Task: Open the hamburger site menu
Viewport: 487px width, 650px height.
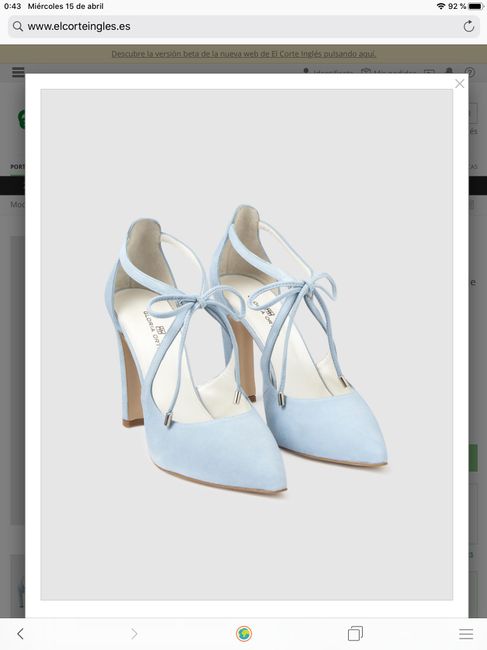Action: (18, 72)
